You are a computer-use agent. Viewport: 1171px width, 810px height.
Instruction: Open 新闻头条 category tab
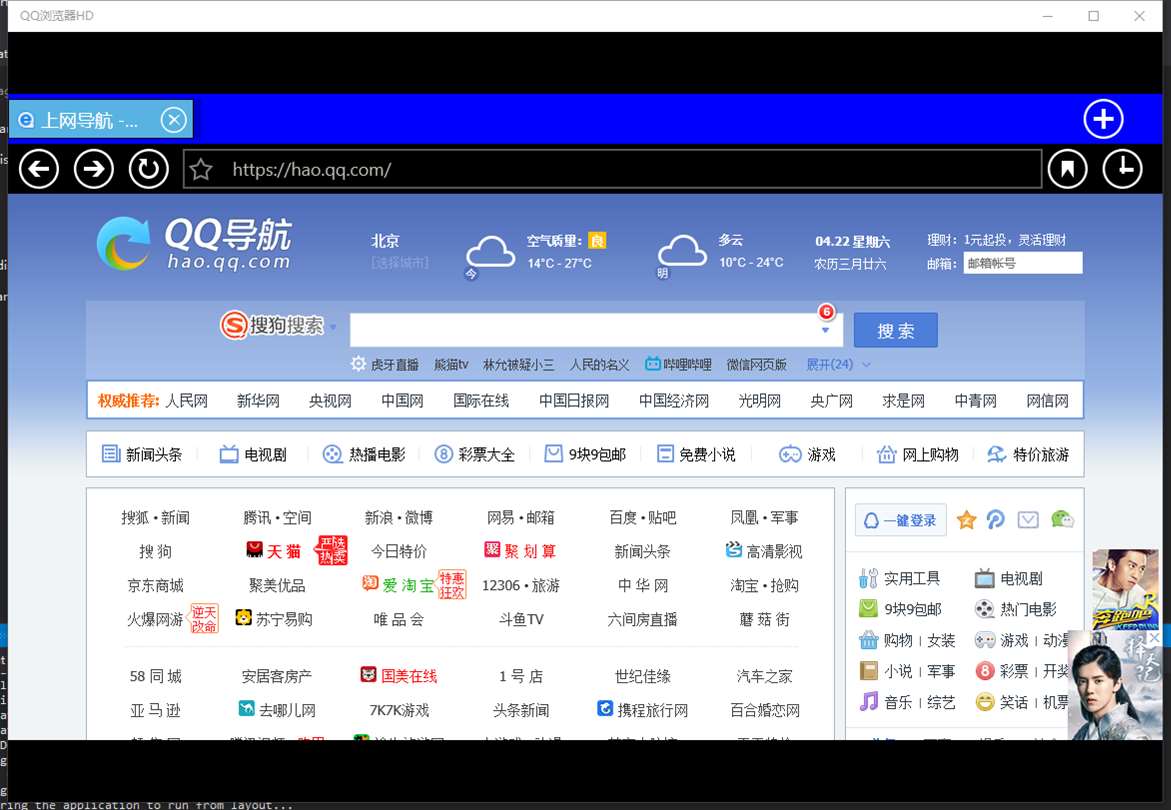[x=142, y=454]
